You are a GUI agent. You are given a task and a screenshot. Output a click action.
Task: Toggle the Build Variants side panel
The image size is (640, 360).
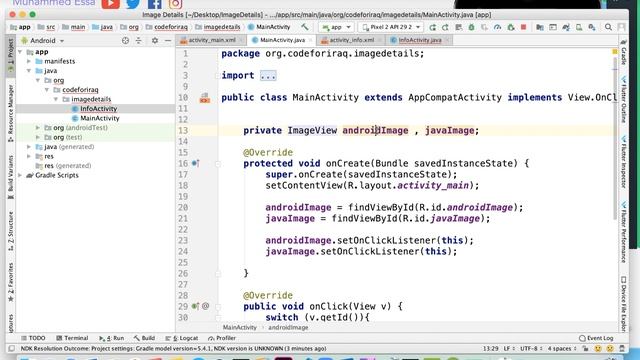coord(11,177)
